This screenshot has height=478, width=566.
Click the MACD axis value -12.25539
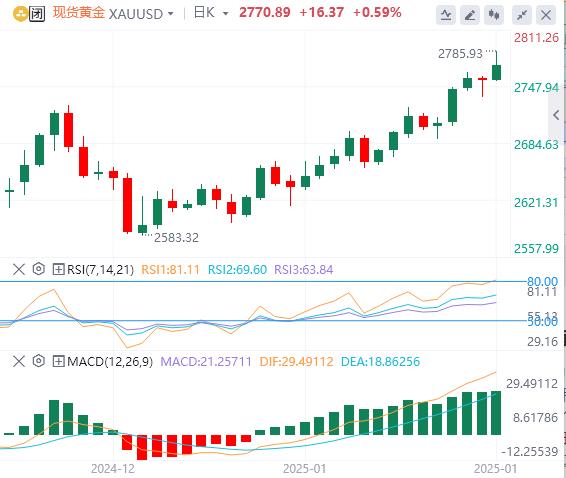click(530, 452)
